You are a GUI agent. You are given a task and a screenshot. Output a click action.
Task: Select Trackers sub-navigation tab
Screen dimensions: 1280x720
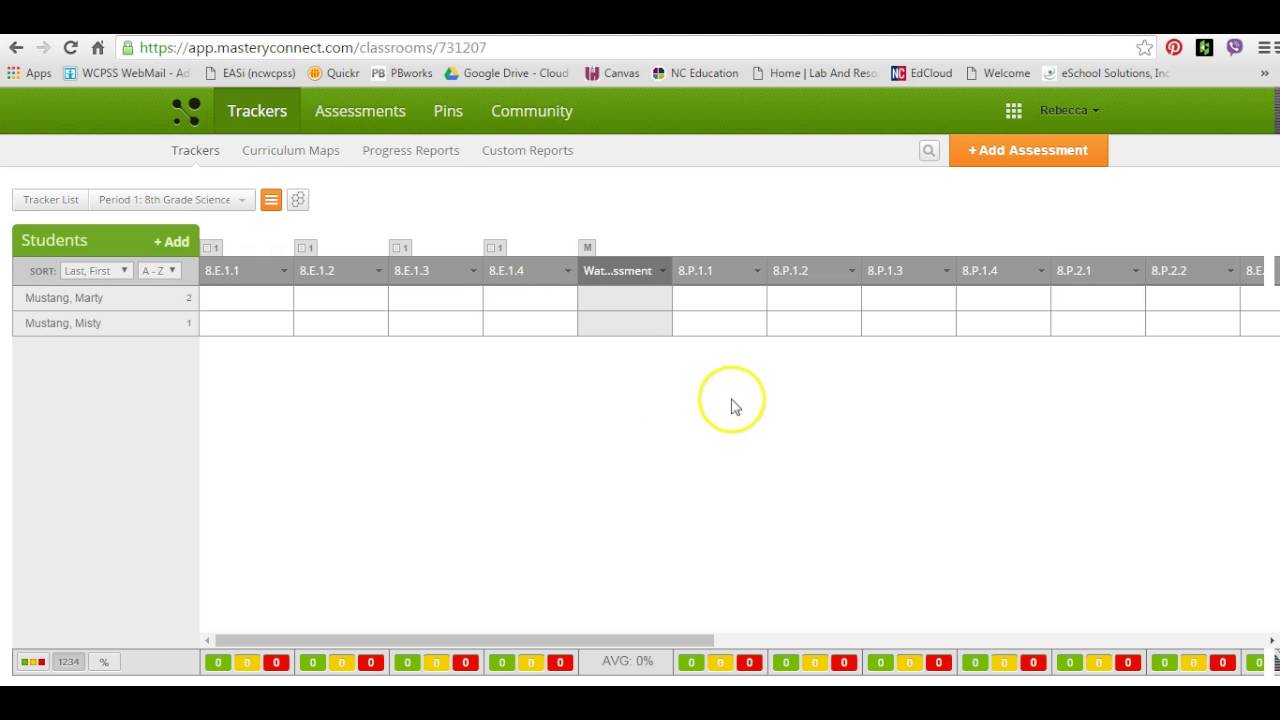[195, 150]
